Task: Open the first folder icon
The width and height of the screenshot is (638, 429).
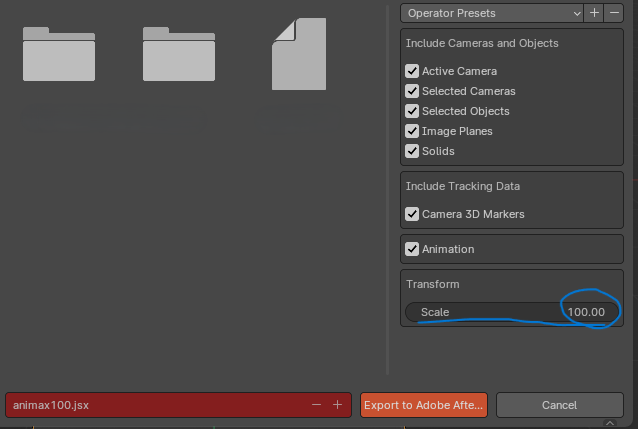Action: click(59, 54)
